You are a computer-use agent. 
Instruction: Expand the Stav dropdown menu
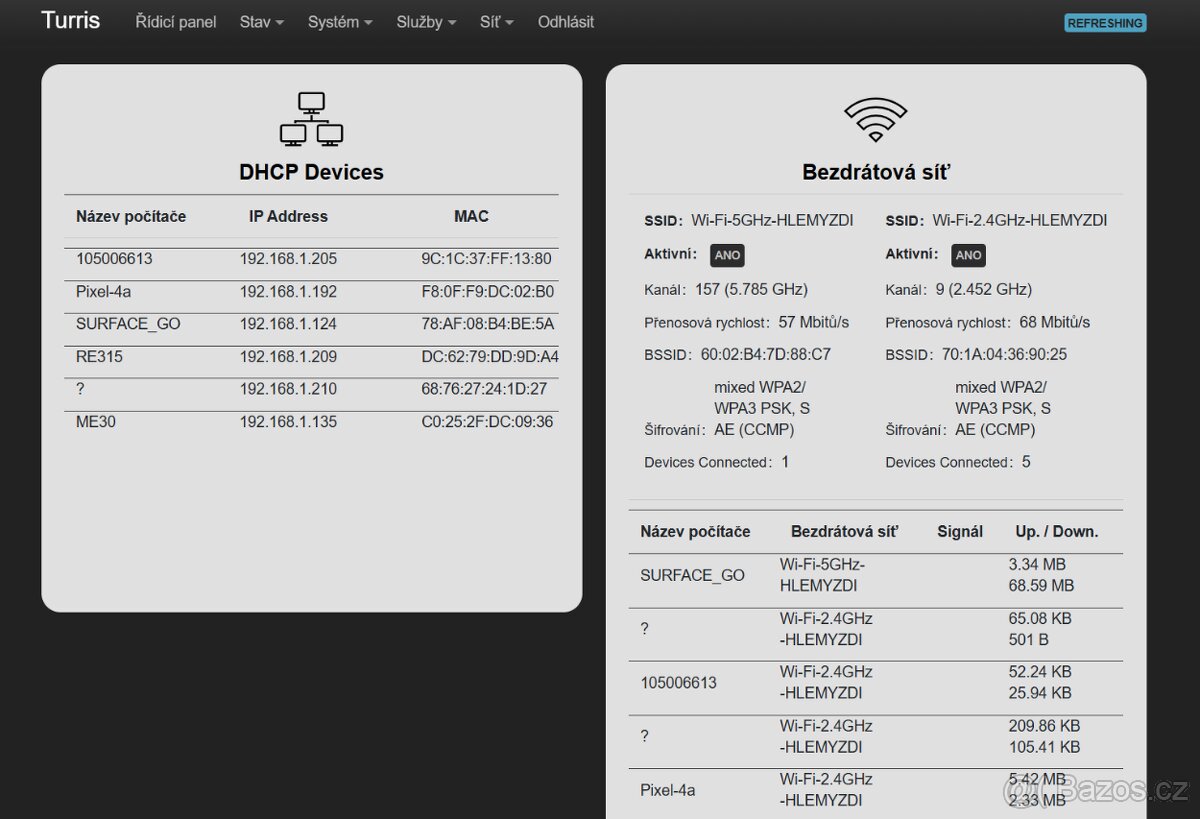(261, 22)
